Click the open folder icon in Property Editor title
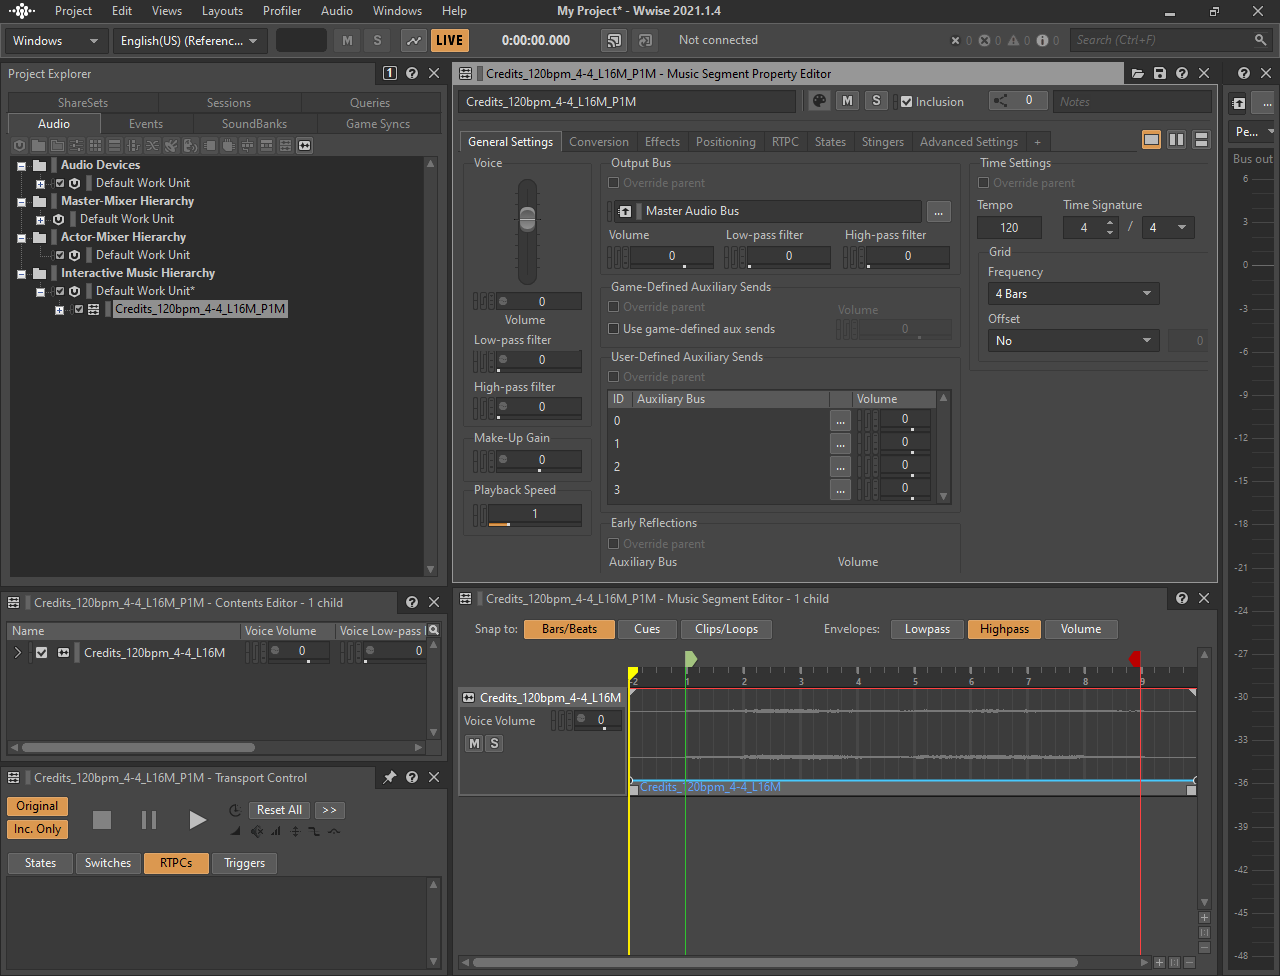 [1137, 73]
